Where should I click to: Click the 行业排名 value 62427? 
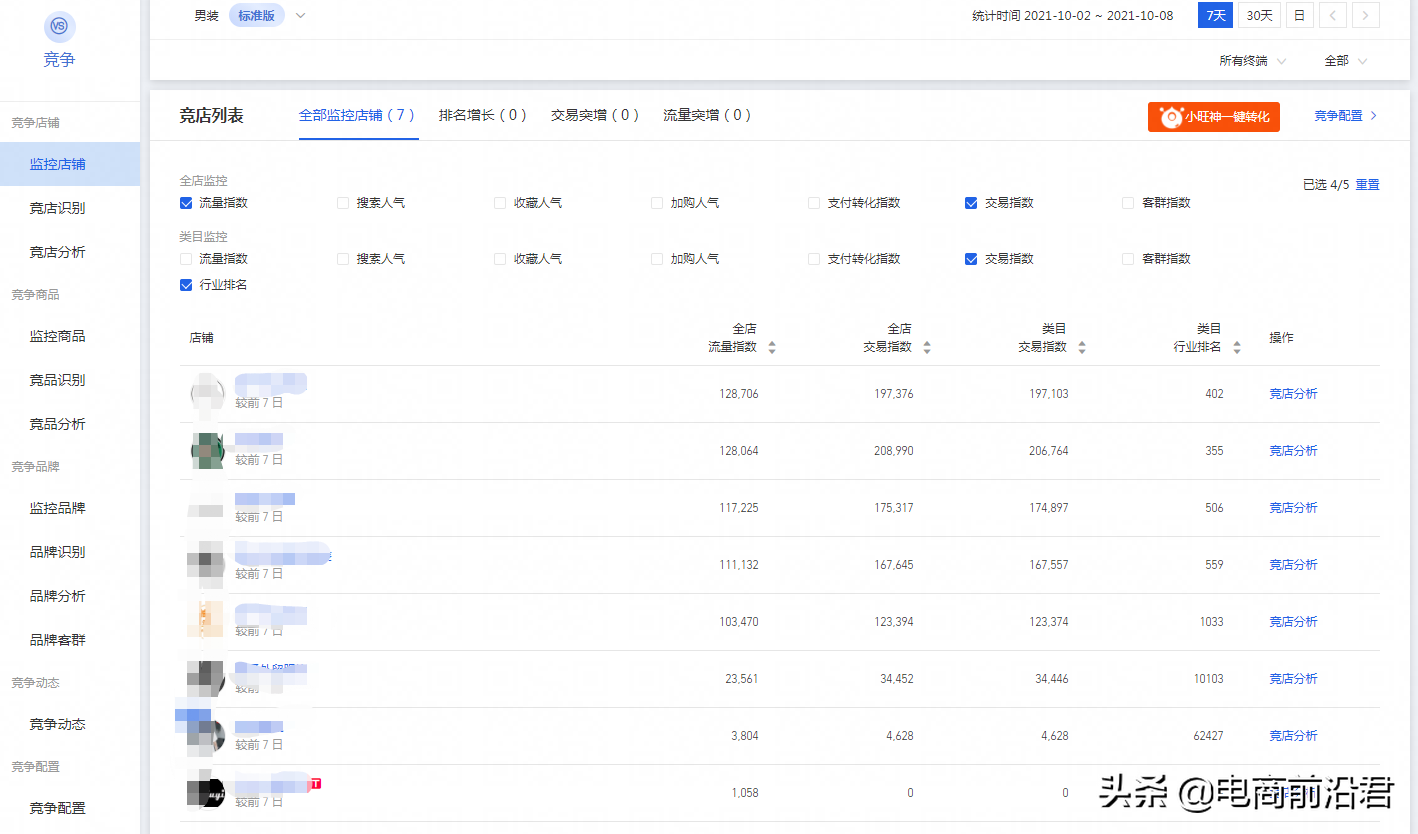coord(1208,736)
